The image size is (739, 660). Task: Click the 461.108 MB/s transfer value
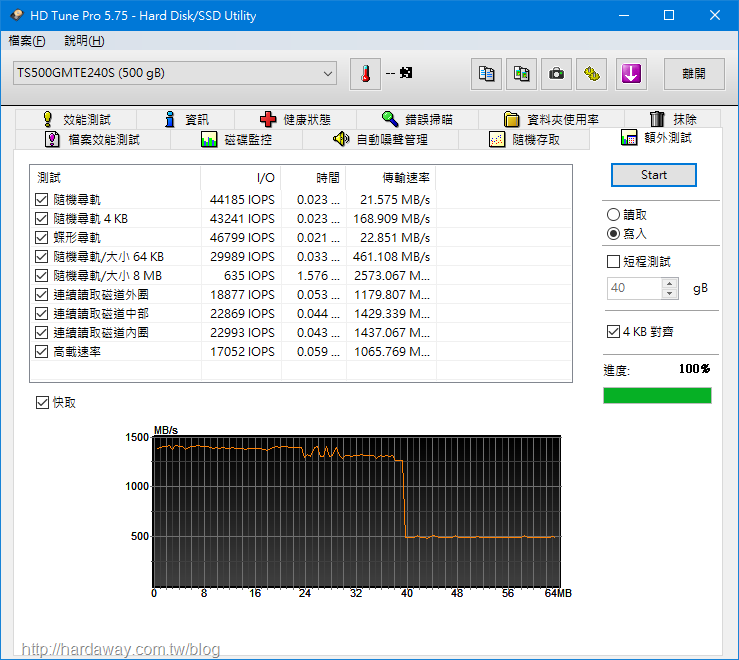click(x=391, y=257)
